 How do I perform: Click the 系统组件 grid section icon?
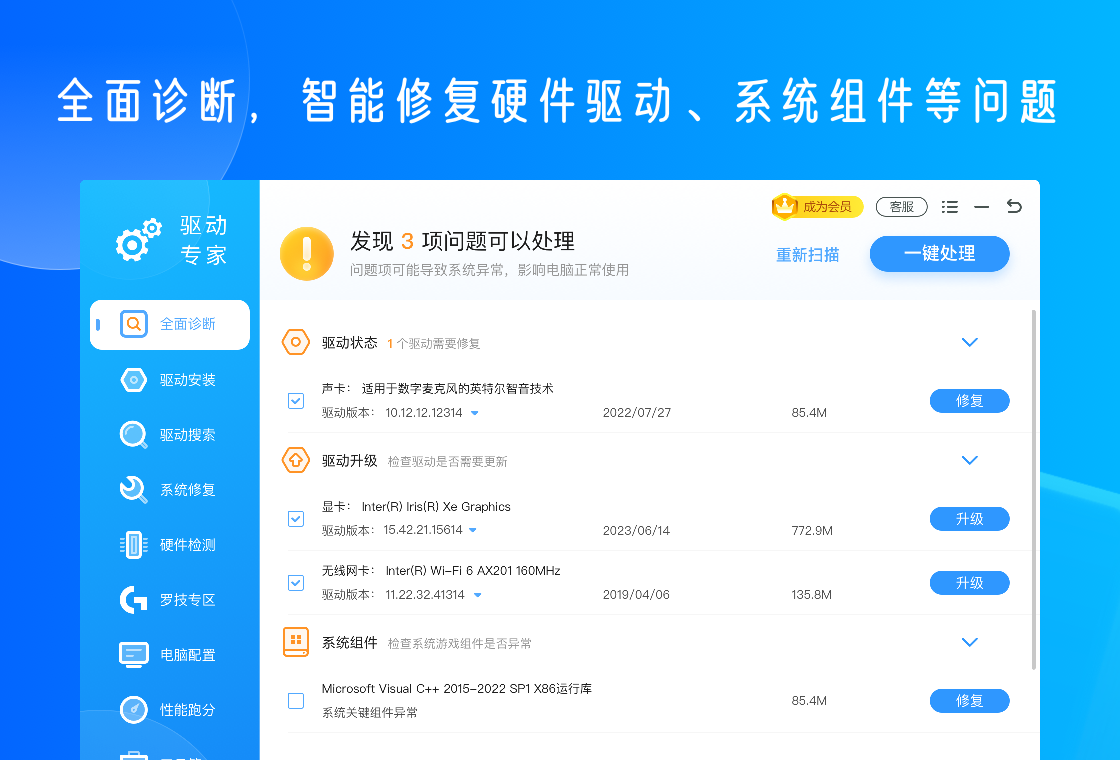click(296, 642)
